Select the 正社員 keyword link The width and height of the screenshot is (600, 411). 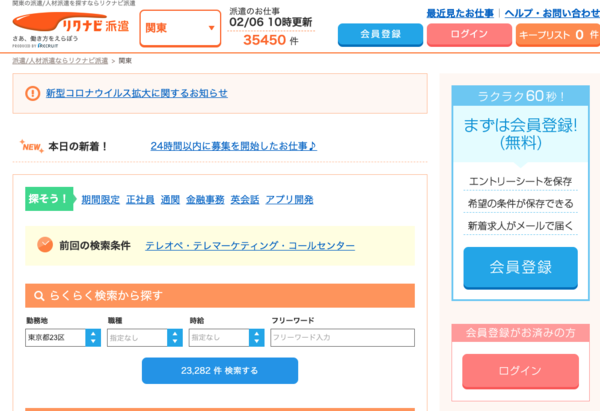tap(140, 199)
